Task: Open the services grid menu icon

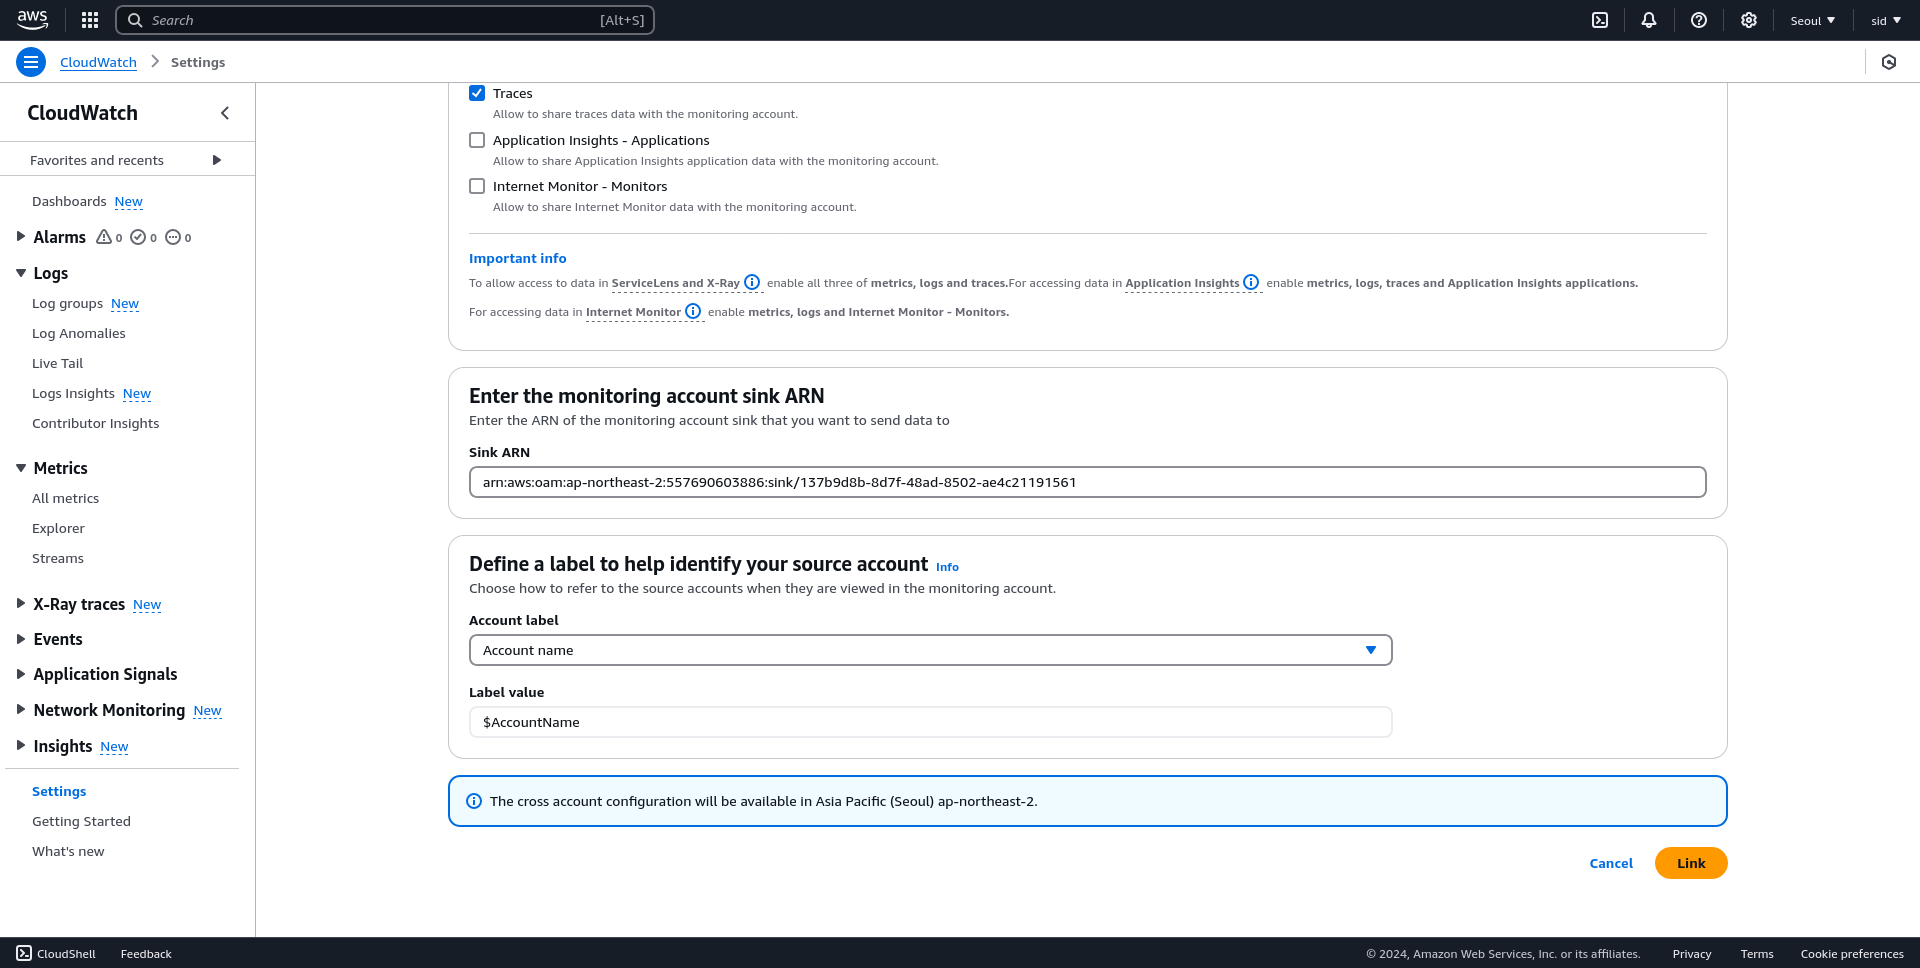Action: tap(90, 20)
